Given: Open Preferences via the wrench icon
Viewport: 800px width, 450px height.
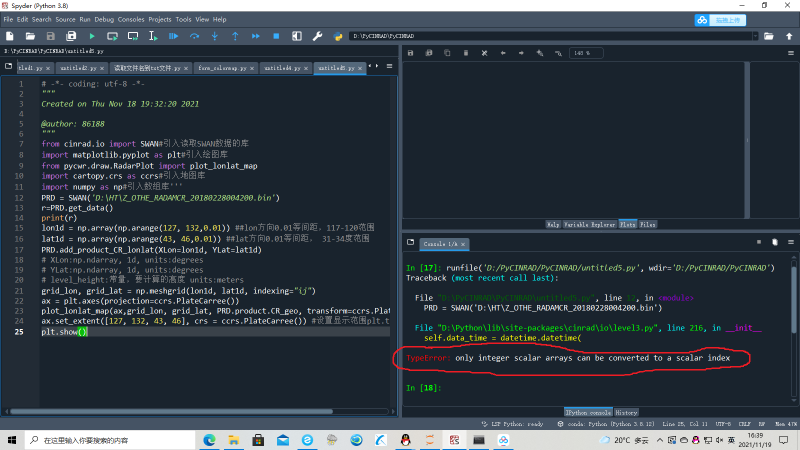Looking at the screenshot, I should (318, 36).
